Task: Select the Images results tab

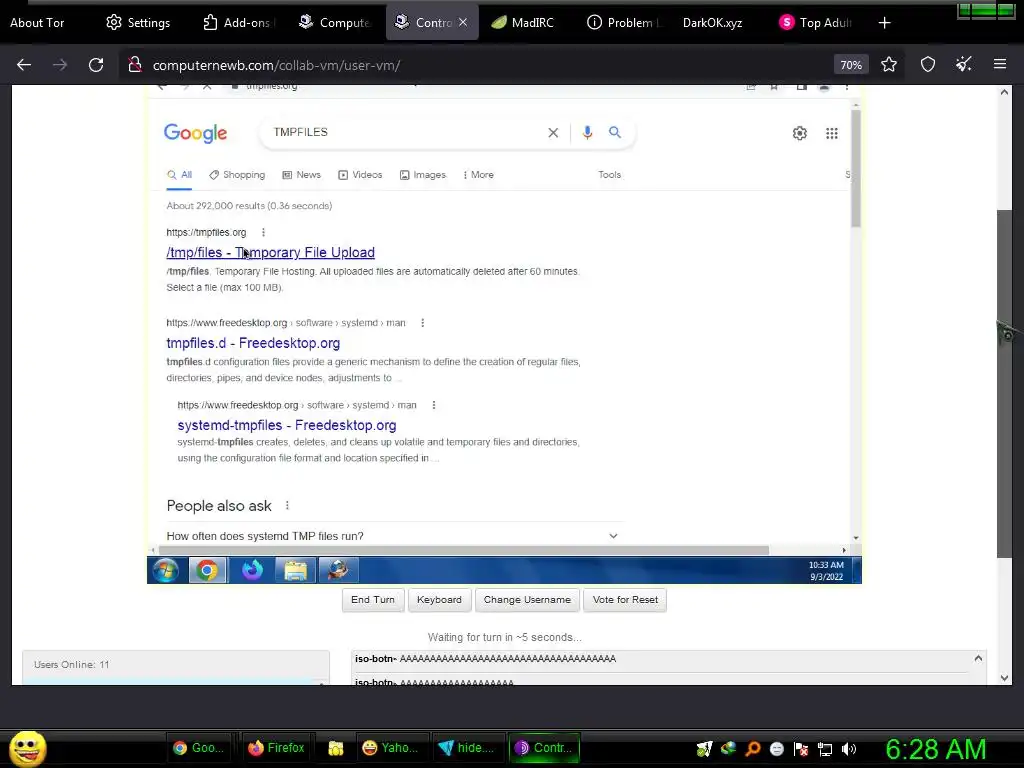Action: [423, 175]
